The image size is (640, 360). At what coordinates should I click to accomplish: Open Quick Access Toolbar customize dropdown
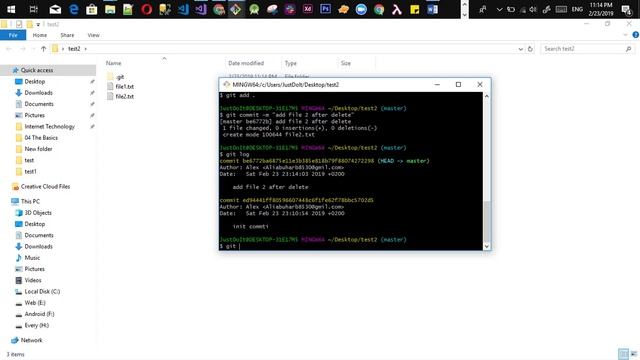coord(38,24)
